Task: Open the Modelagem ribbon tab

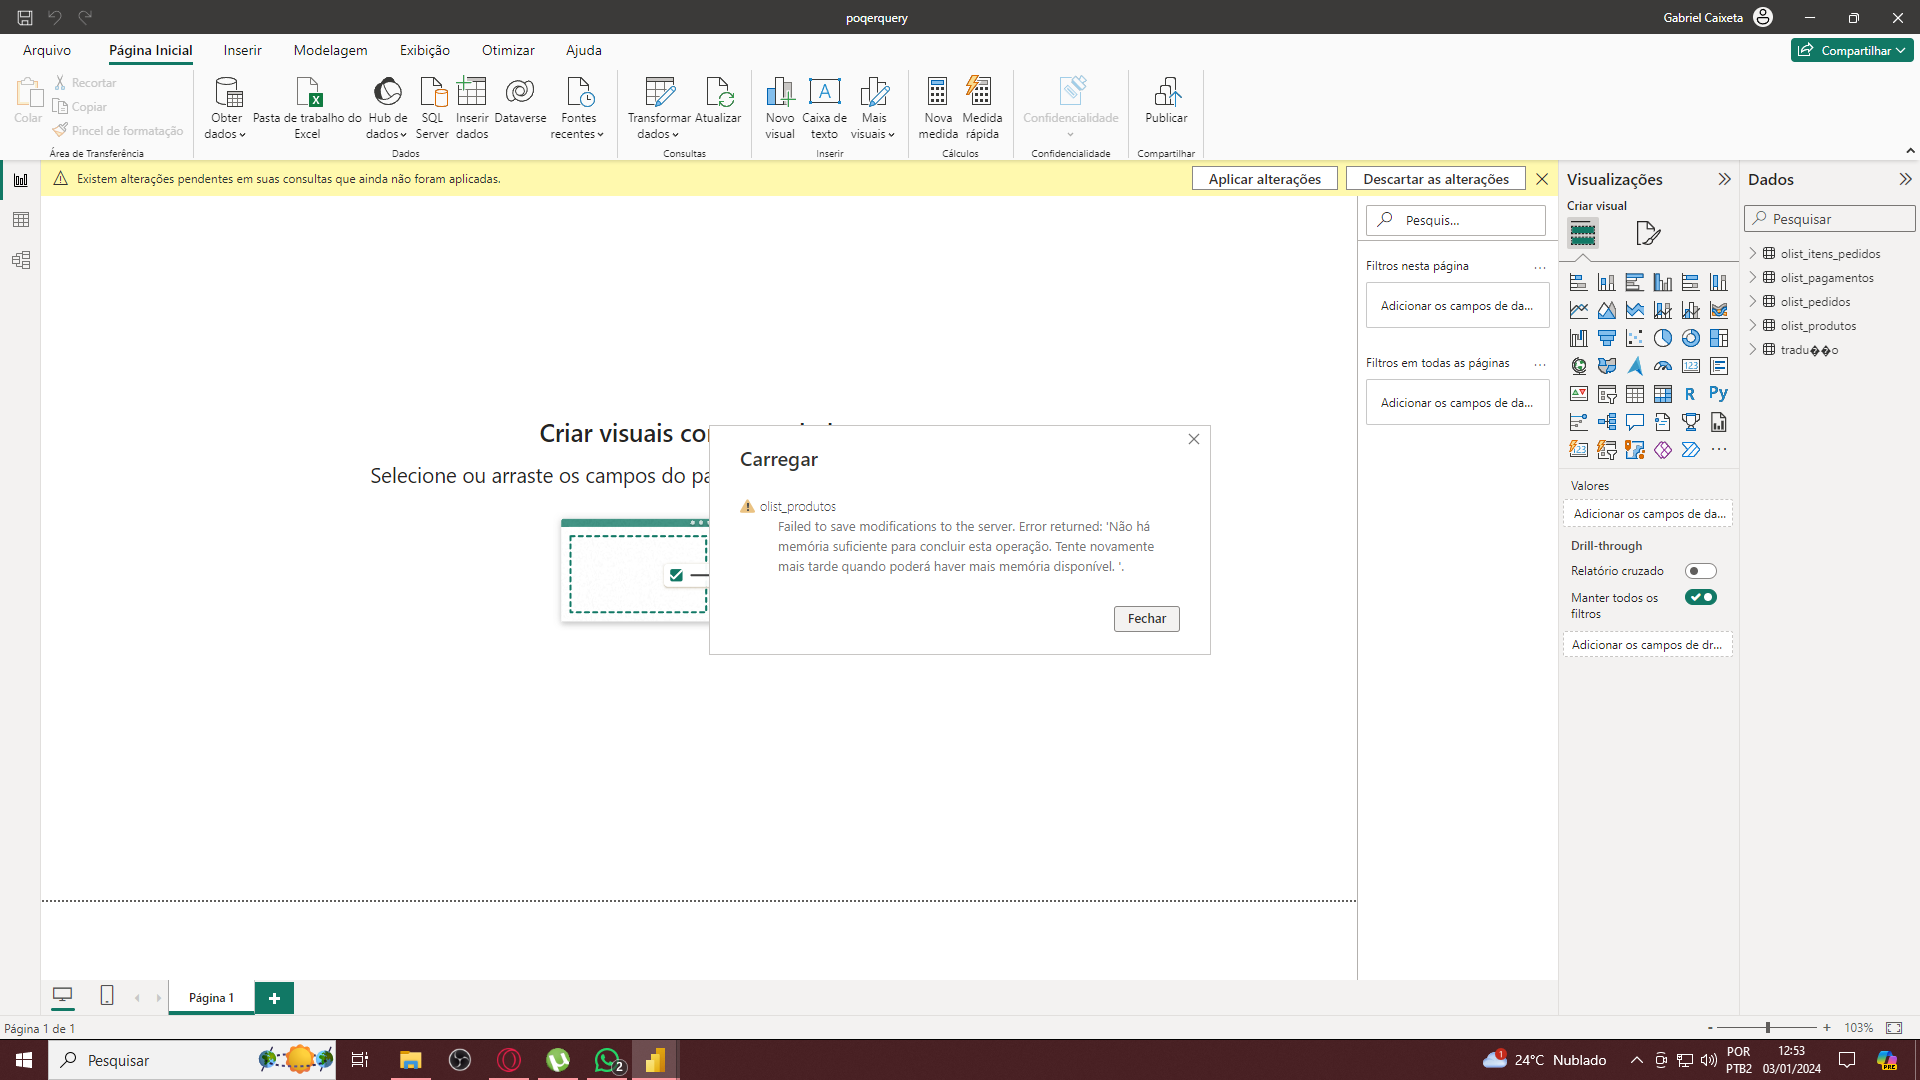Action: coord(330,50)
